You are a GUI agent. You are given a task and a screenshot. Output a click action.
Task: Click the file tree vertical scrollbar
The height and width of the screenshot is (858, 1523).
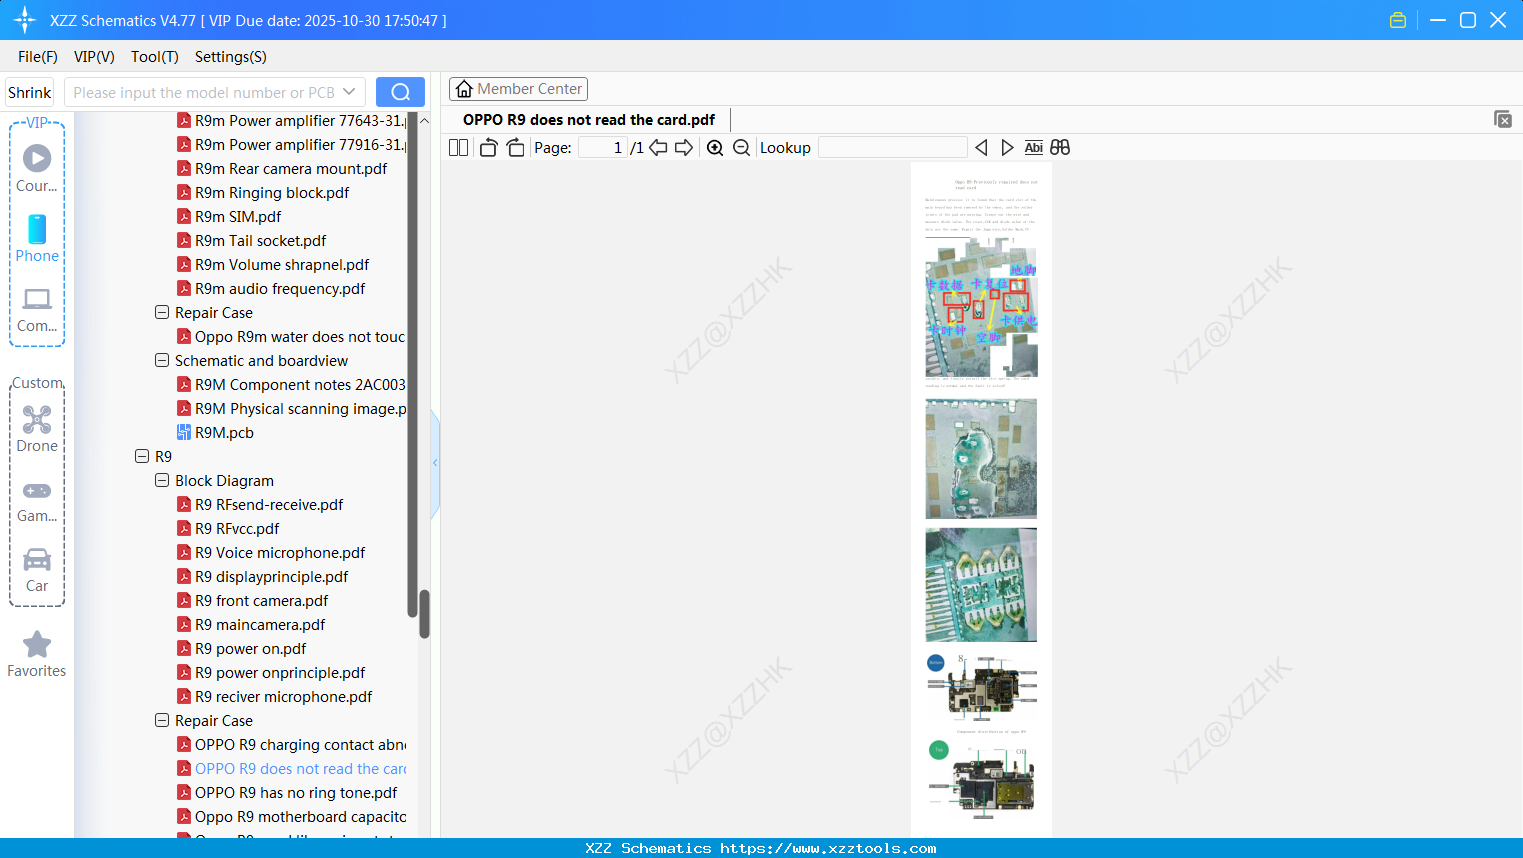point(424,613)
